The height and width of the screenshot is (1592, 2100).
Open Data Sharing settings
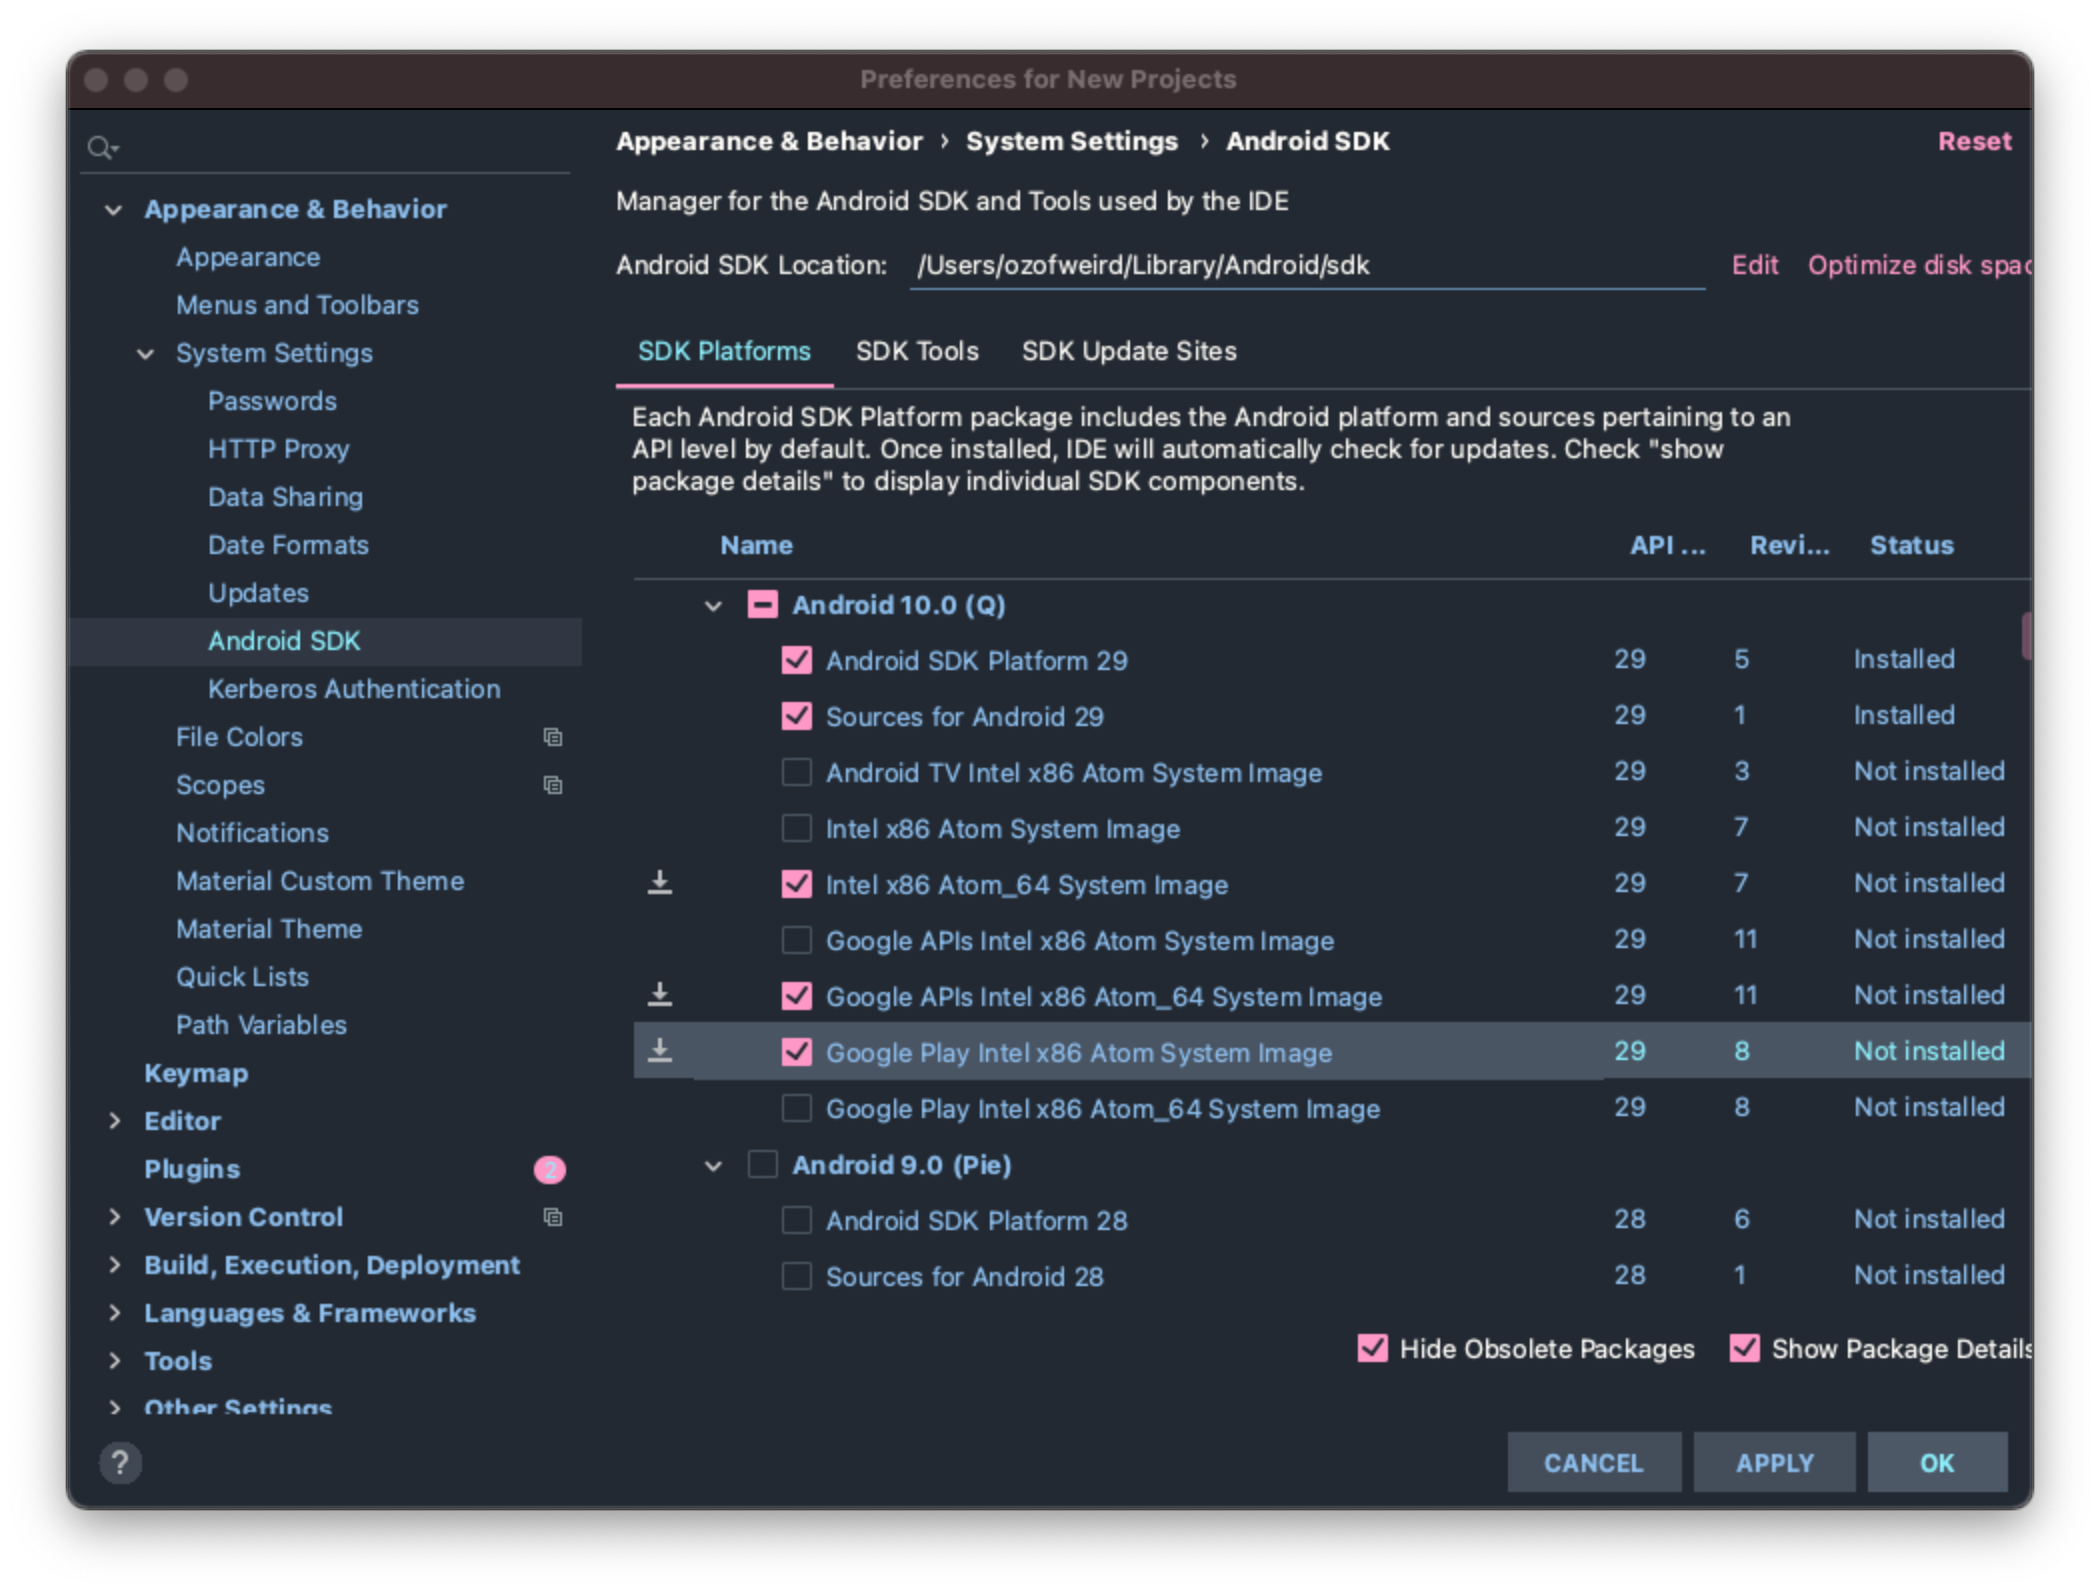tap(285, 497)
